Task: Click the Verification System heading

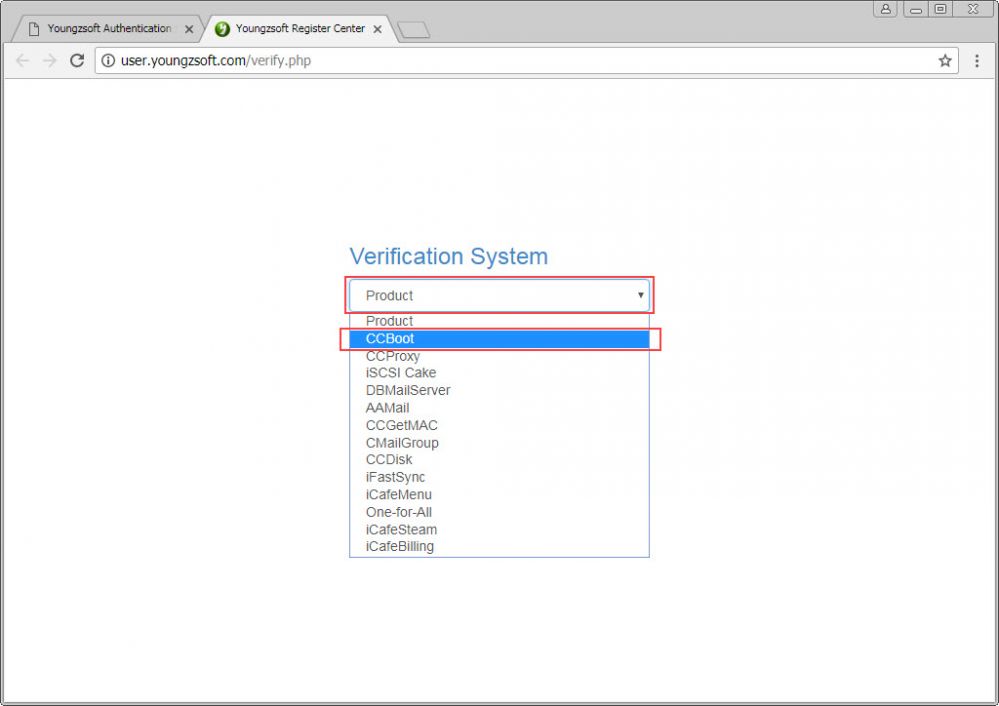Action: tap(449, 256)
